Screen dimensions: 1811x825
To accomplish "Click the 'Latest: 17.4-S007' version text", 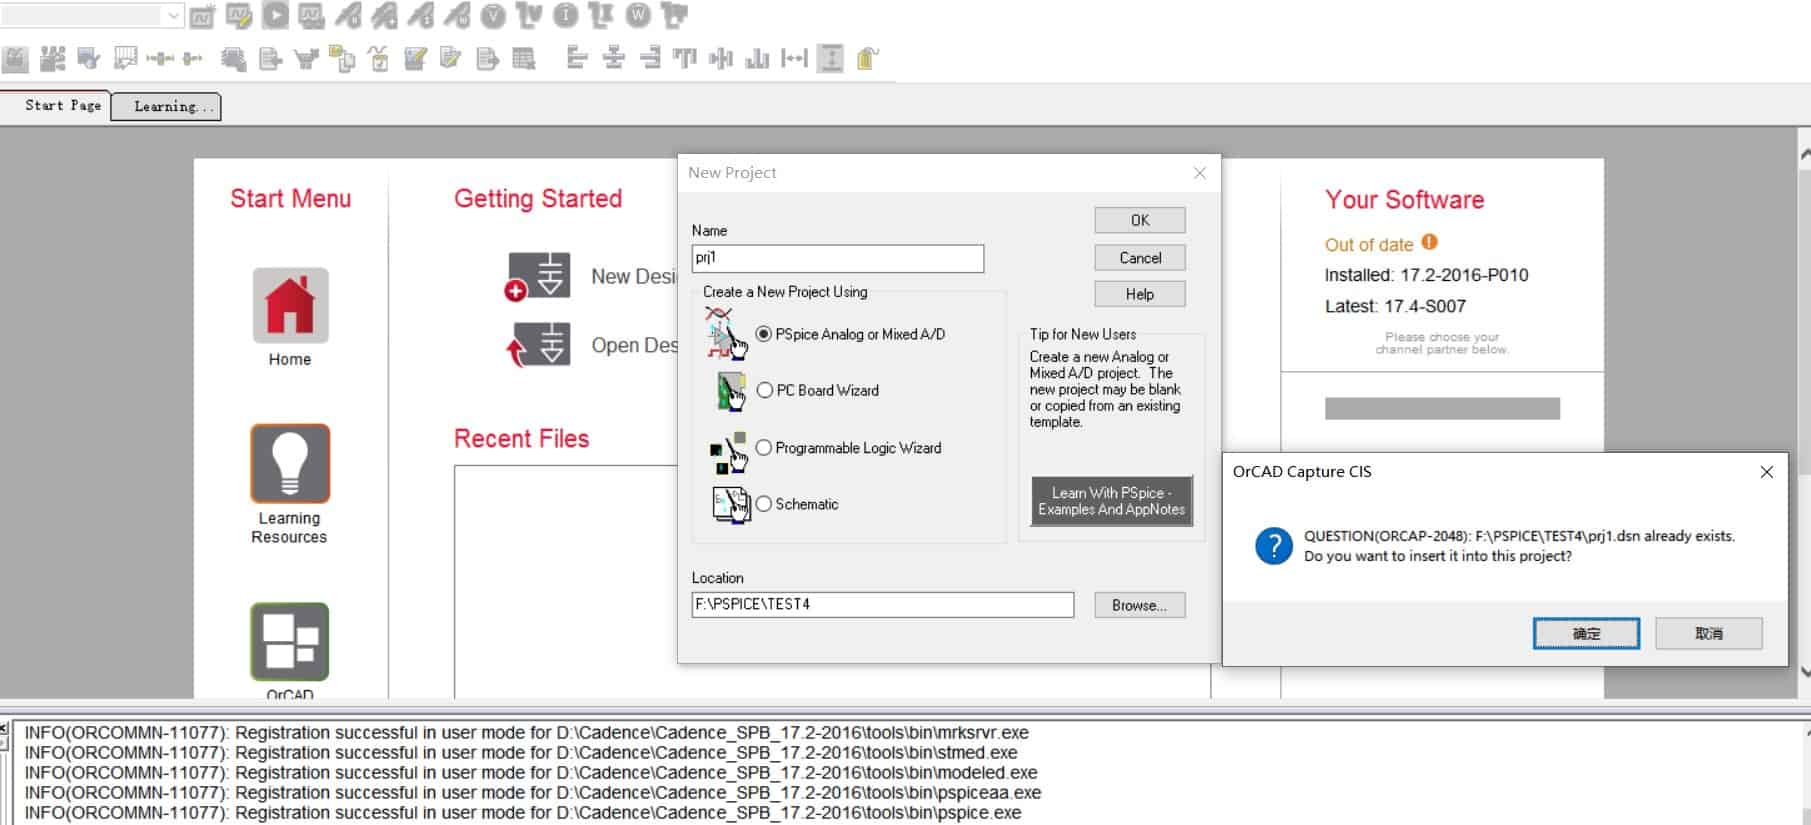I will point(1395,306).
